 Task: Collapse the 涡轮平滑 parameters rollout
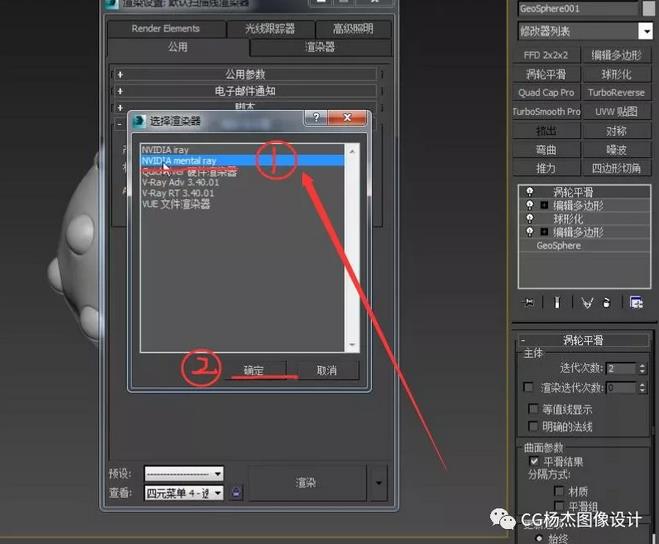[583, 340]
